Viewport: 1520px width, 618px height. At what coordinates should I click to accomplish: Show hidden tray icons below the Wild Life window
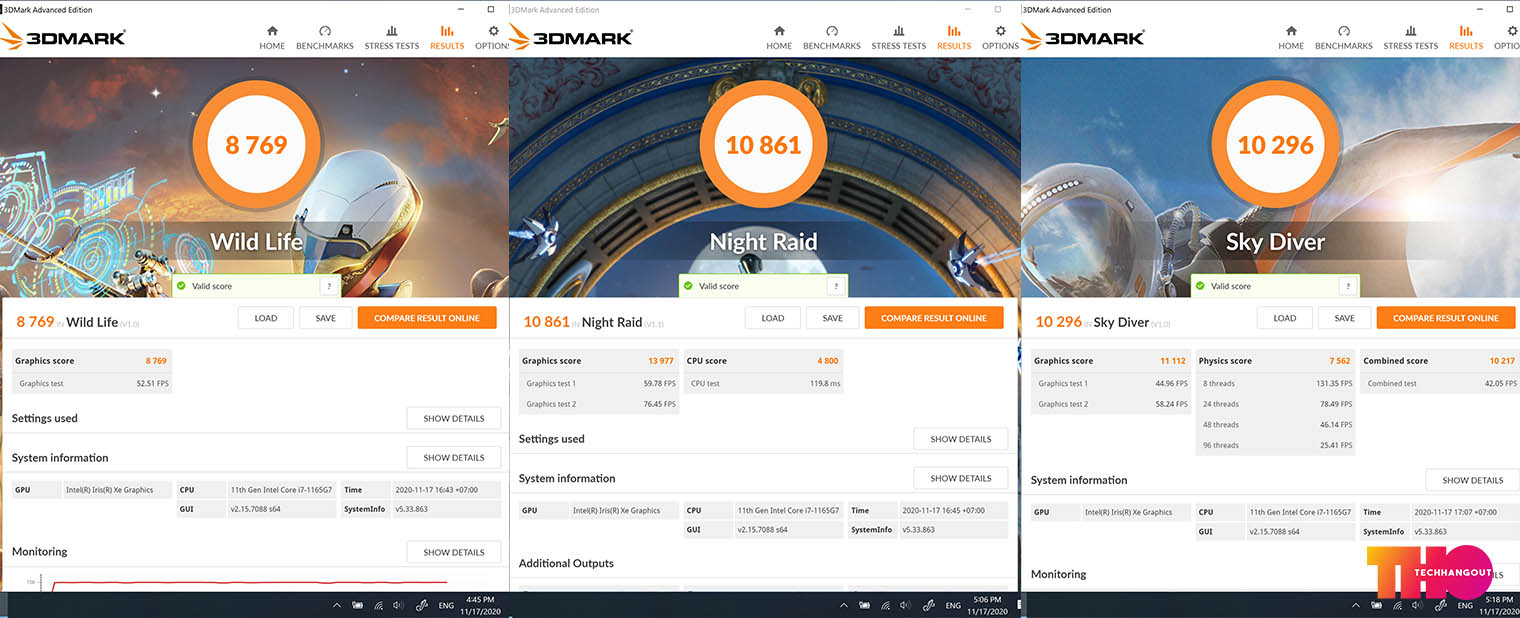pos(336,605)
